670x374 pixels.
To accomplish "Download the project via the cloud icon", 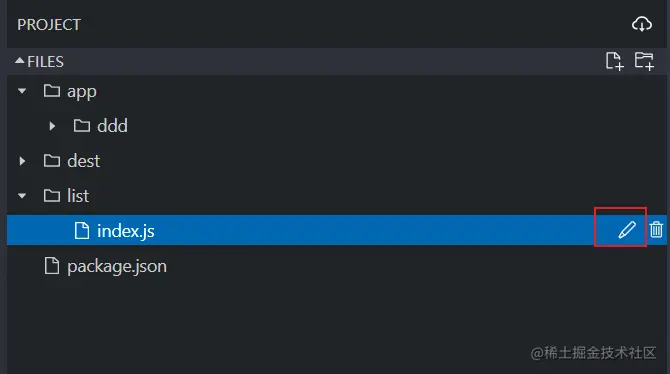I will (x=642, y=24).
